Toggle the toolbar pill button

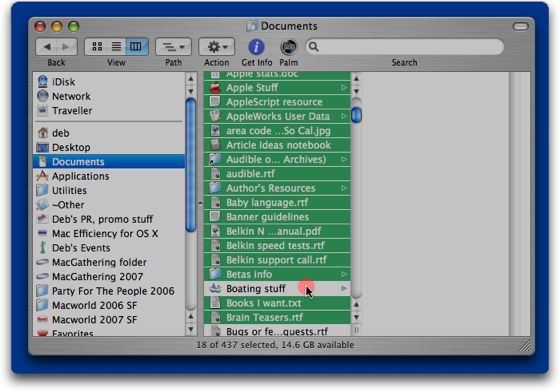pyautogui.click(x=520, y=26)
